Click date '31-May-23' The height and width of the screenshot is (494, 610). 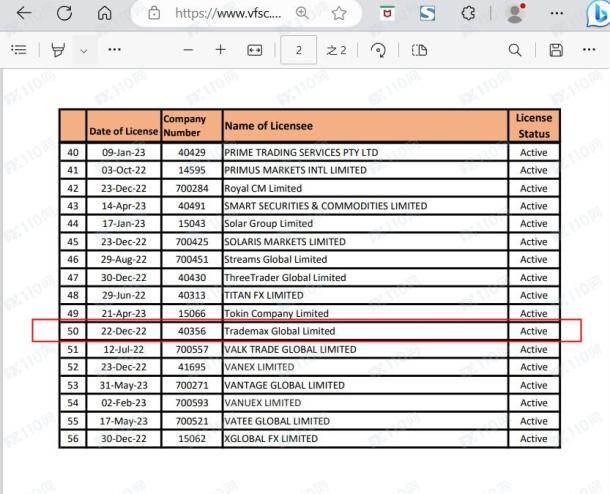coord(124,385)
